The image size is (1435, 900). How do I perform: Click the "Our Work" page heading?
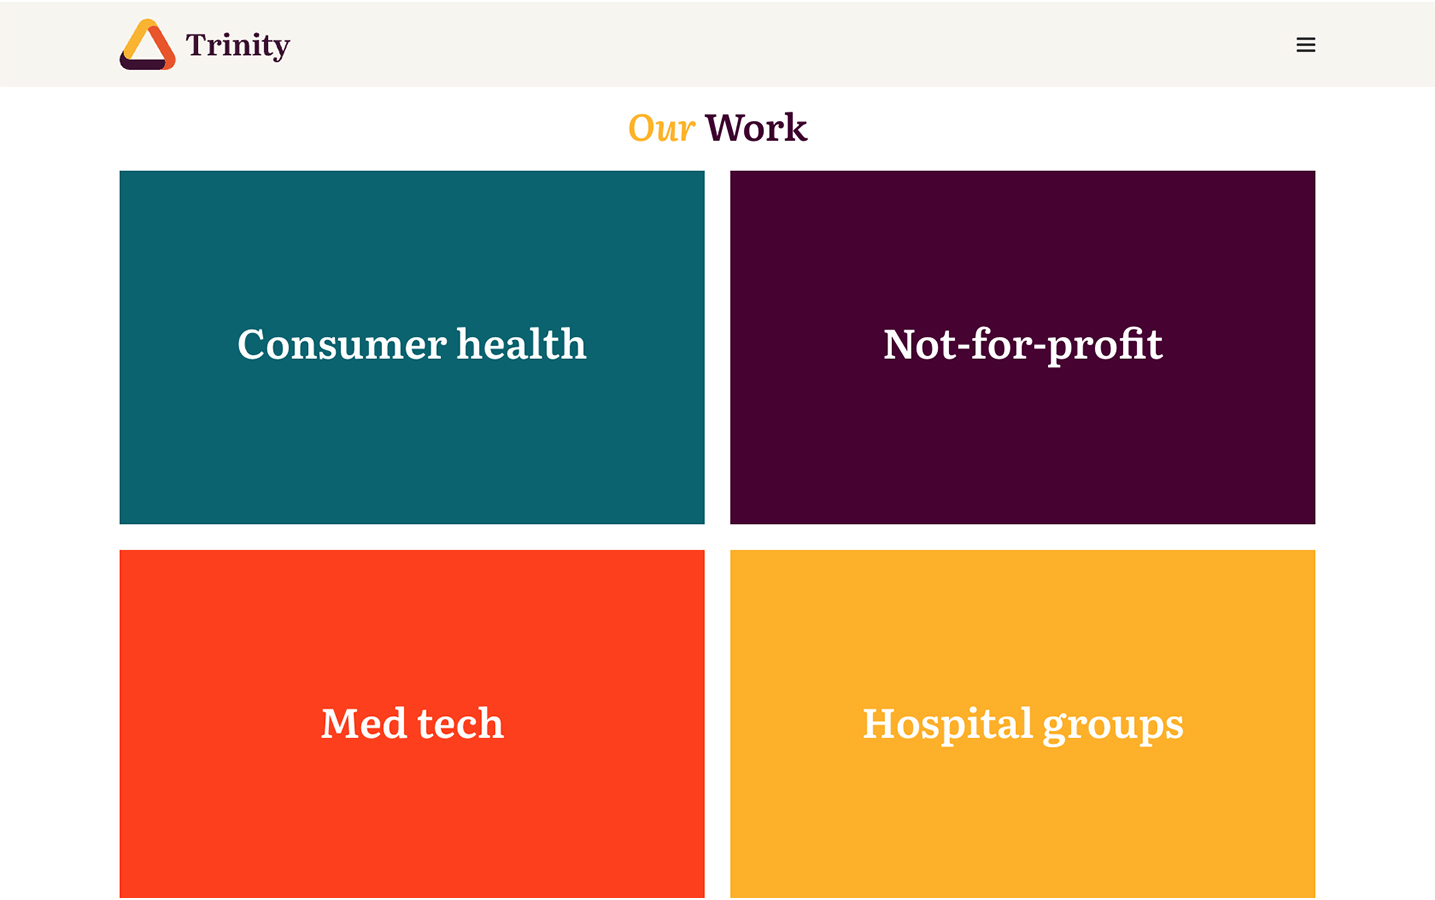coord(717,128)
